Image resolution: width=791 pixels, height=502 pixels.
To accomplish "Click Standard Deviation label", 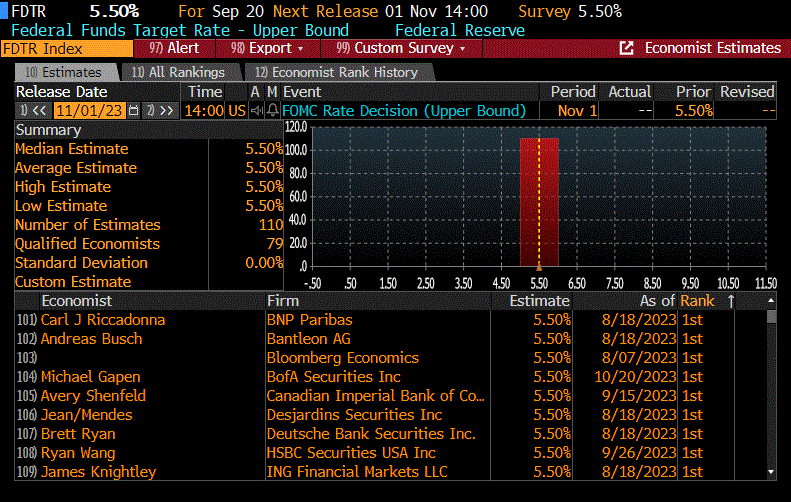I will (x=81, y=263).
